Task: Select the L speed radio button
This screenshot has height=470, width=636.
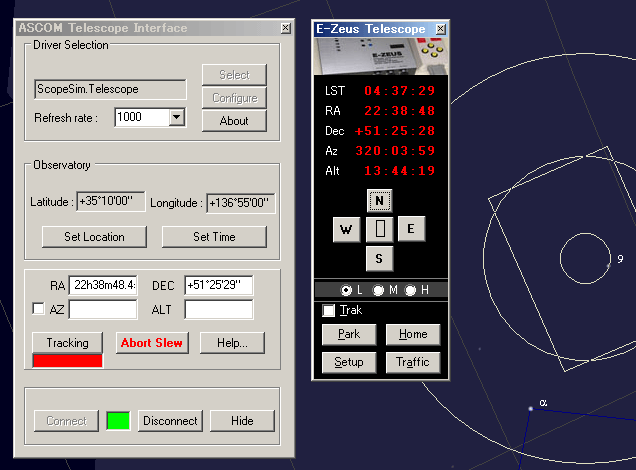Action: click(x=346, y=290)
